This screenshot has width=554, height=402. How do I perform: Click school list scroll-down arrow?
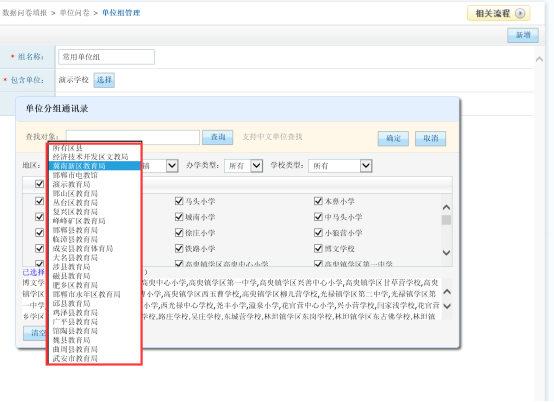(x=447, y=253)
